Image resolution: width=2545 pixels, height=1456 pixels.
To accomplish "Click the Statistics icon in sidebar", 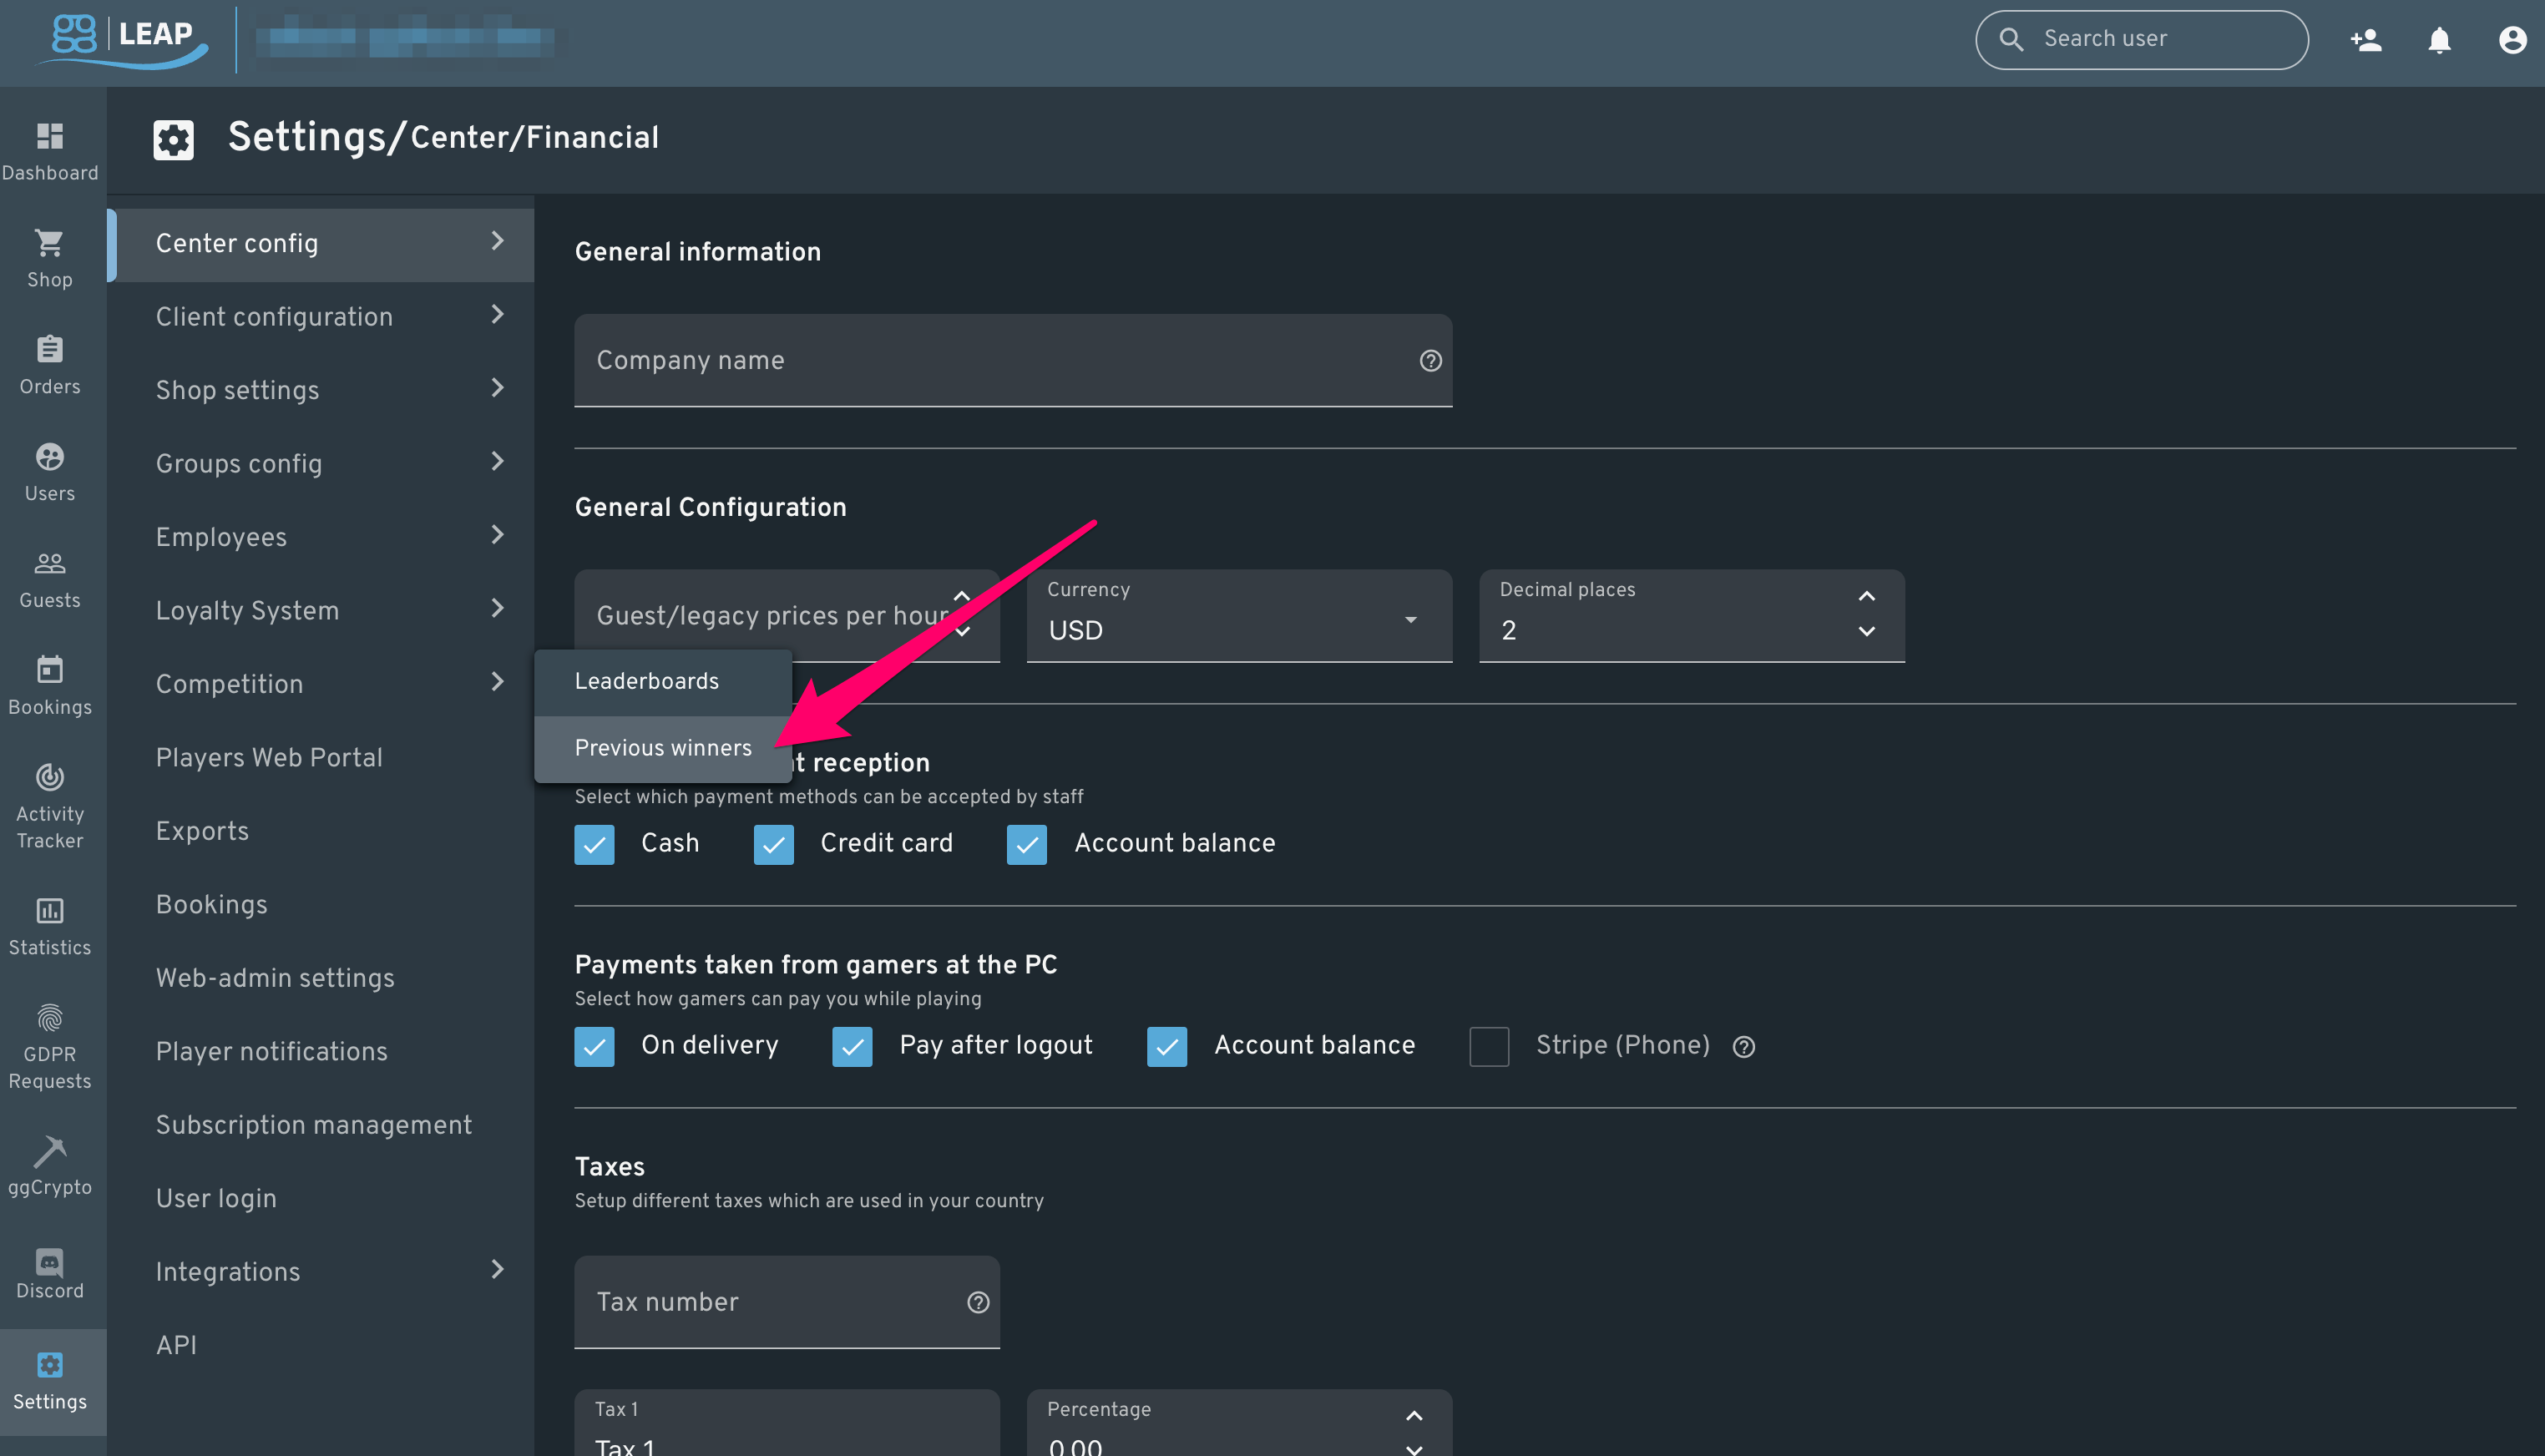I will click(x=49, y=911).
